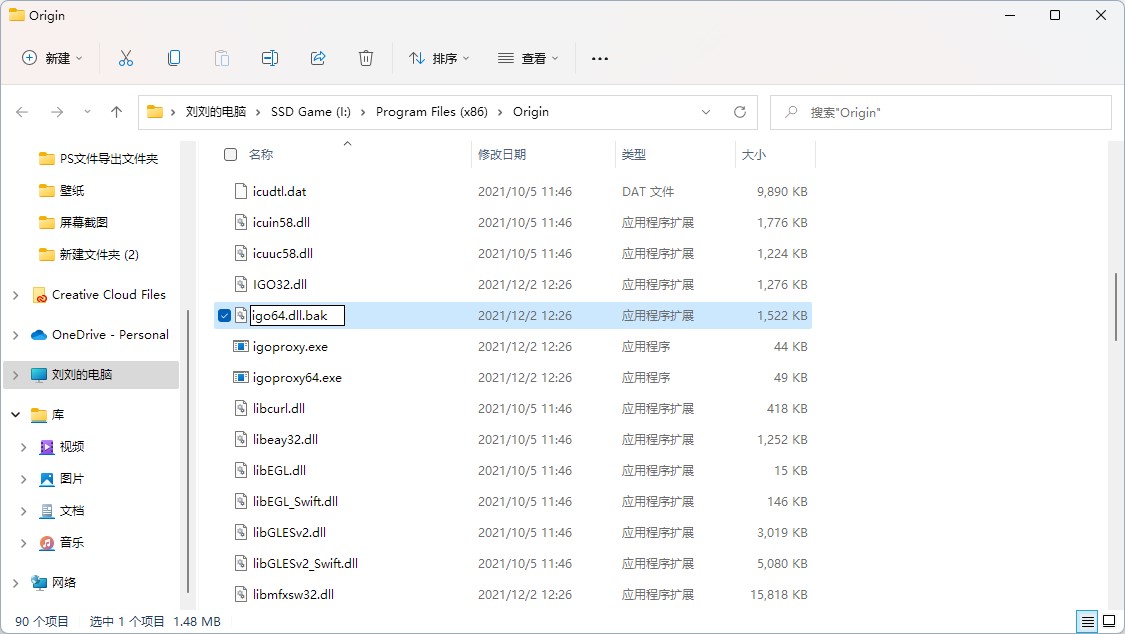Open the 排序 sort dropdown

point(439,58)
